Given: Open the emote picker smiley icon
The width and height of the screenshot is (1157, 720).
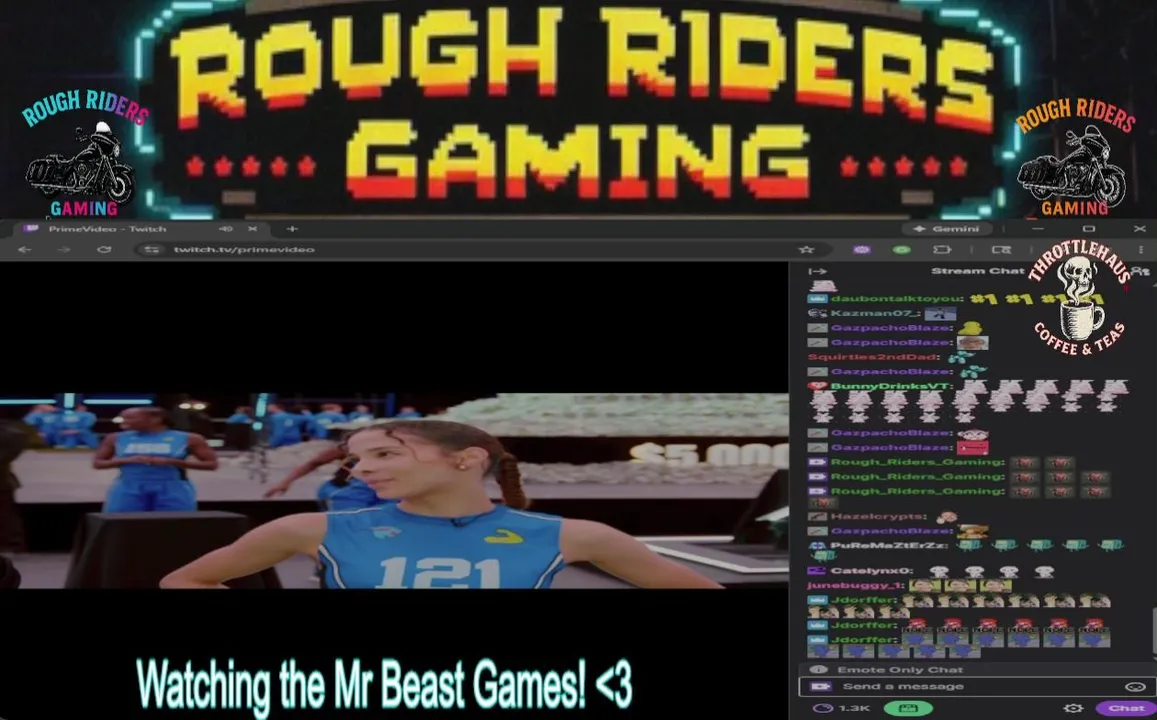Looking at the screenshot, I should 1135,687.
